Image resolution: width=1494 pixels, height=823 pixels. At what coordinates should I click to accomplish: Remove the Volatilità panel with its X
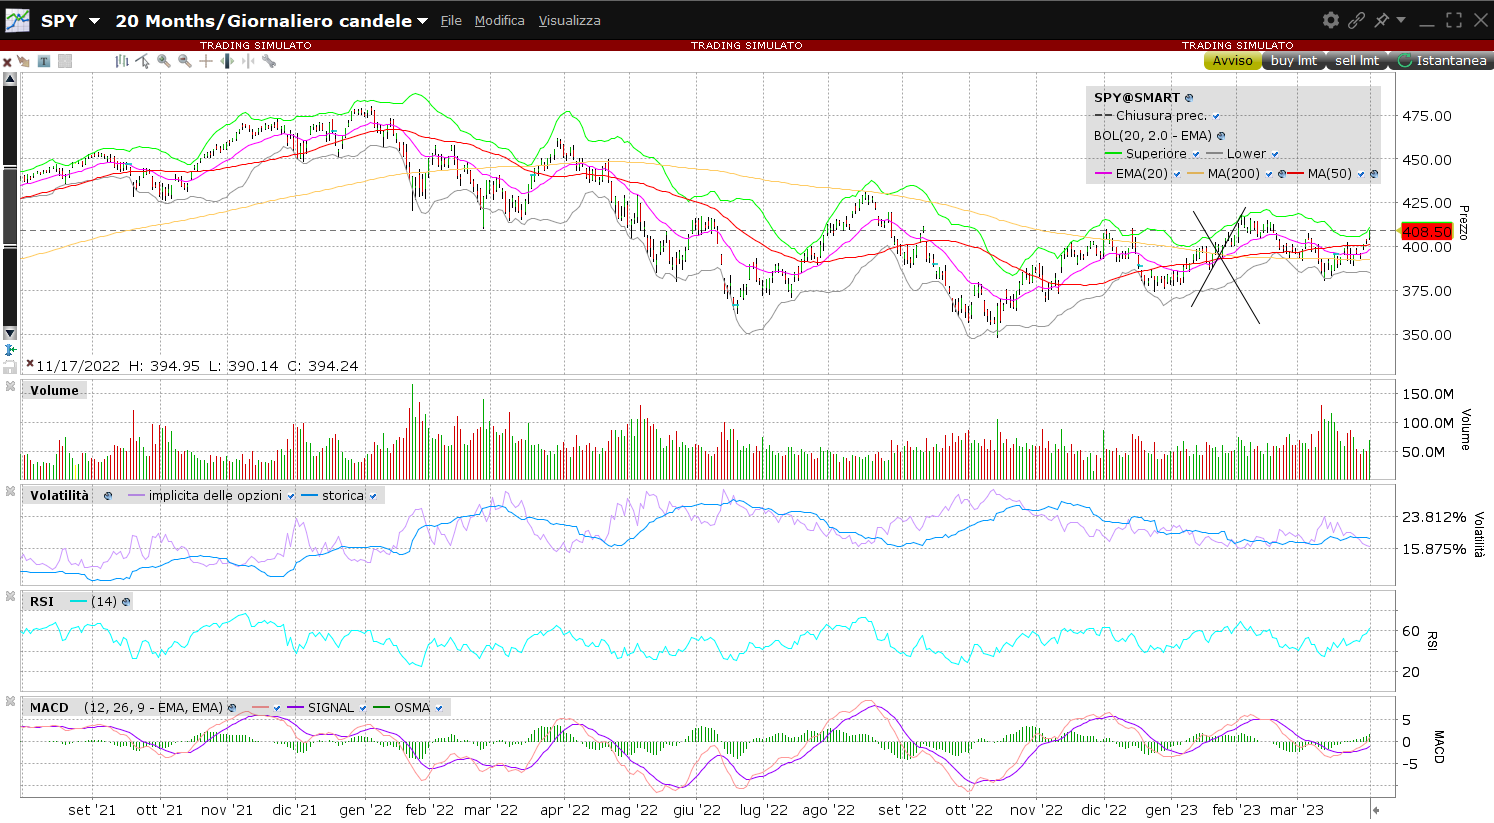(x=9, y=491)
